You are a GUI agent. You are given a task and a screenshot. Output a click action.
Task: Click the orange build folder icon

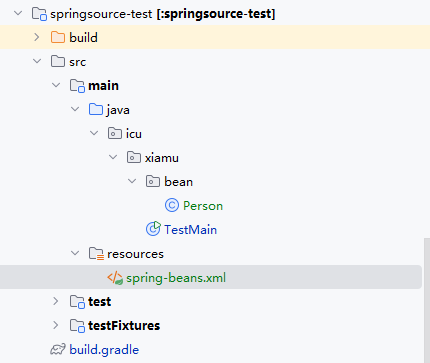(58, 37)
